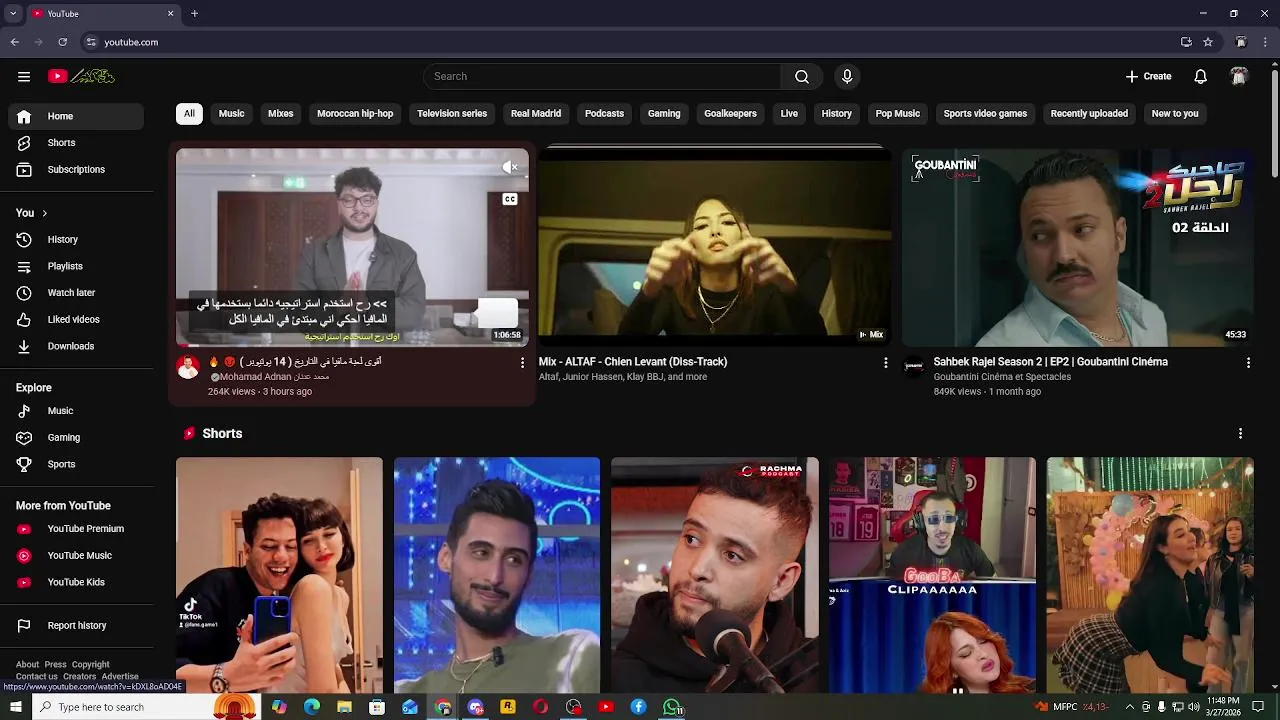Open Shorts section options menu

1240,434
